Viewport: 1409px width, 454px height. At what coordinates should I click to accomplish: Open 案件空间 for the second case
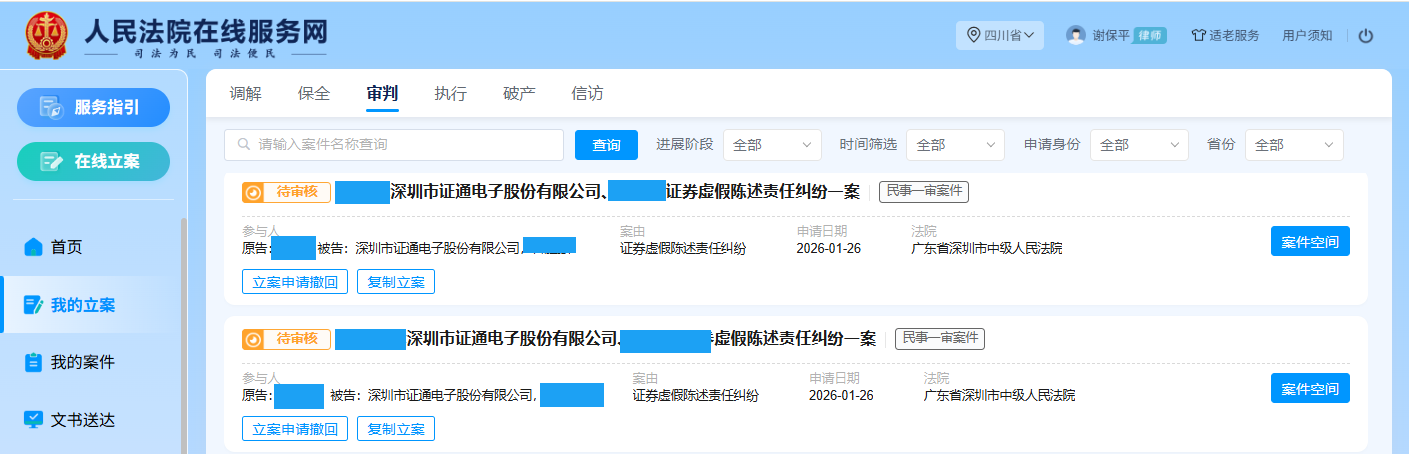pyautogui.click(x=1310, y=388)
